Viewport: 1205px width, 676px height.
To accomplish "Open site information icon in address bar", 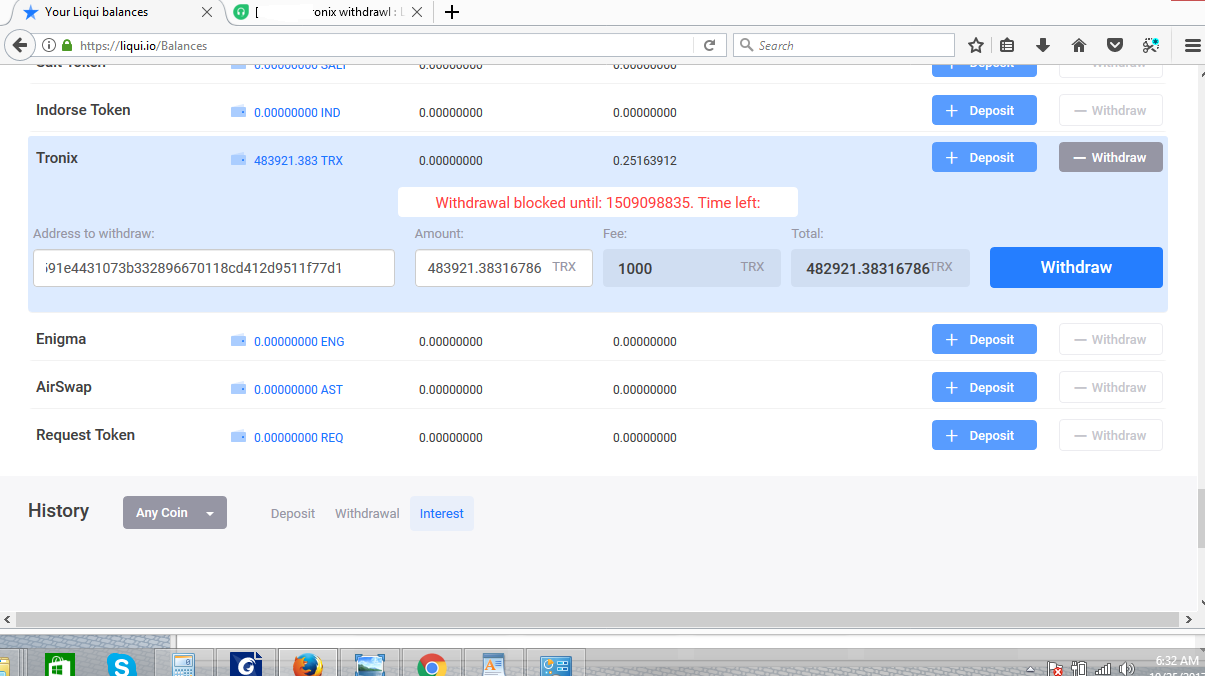I will click(x=49, y=46).
